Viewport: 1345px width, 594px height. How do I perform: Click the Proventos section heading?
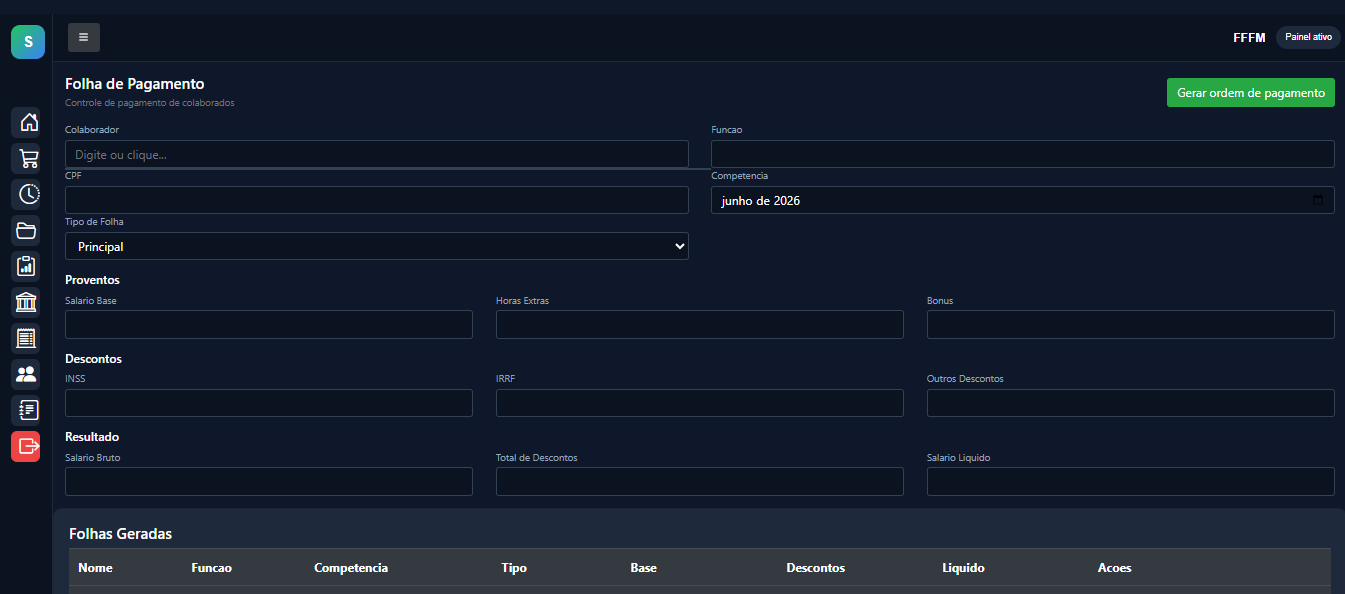click(92, 280)
